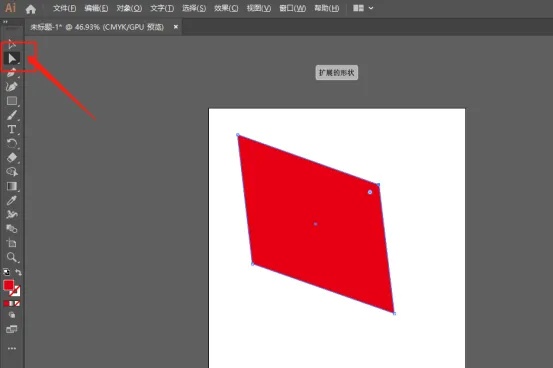Open the 效果(C) menu

point(226,8)
